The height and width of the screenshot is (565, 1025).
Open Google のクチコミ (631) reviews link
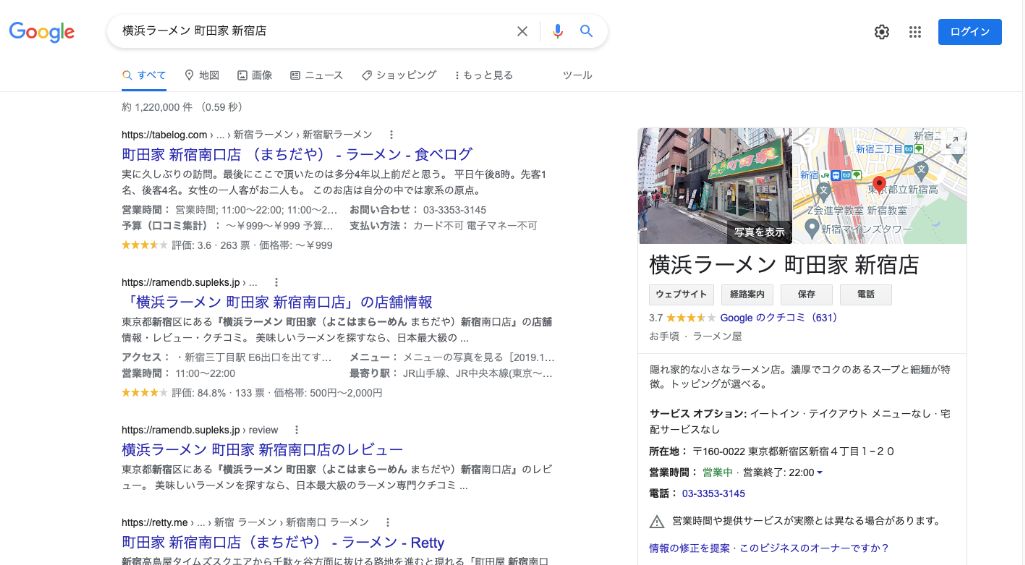point(779,318)
